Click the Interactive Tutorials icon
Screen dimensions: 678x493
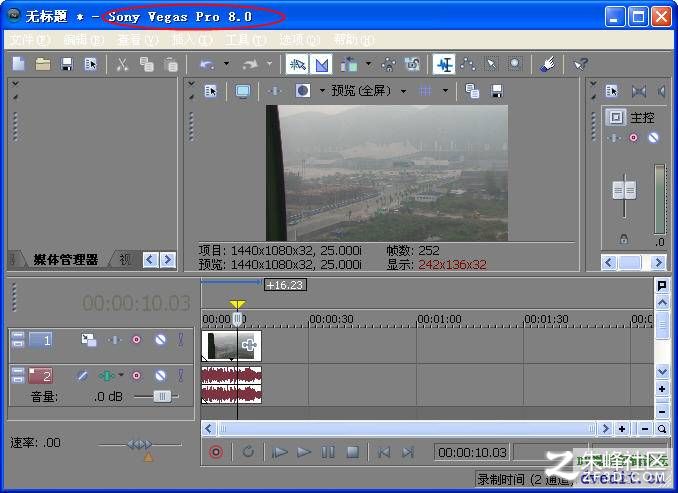point(547,64)
